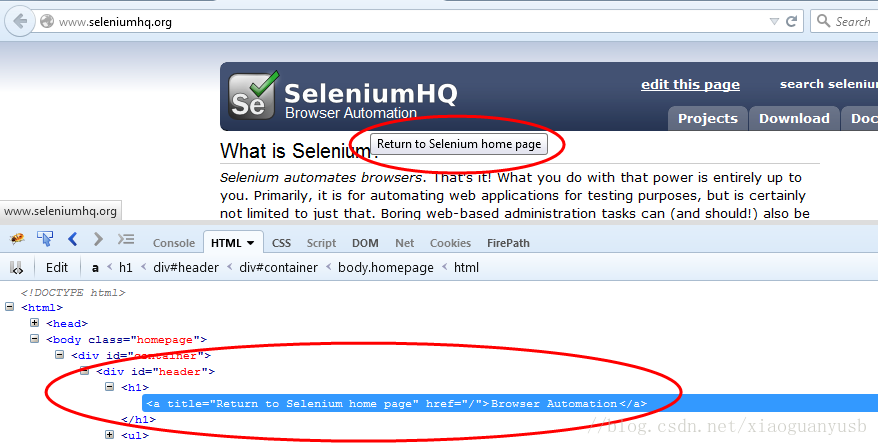Click the Edit button in HTML panel
878x446 pixels.
point(57,267)
